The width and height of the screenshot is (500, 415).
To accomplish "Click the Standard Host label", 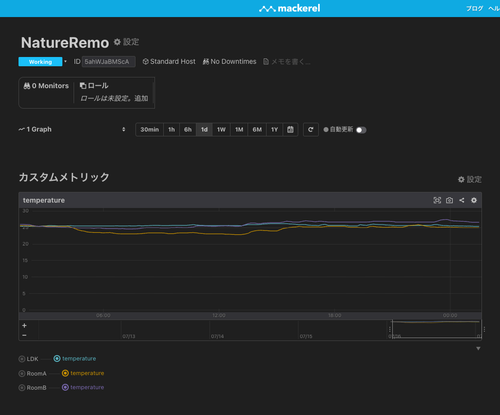I will (x=169, y=62).
